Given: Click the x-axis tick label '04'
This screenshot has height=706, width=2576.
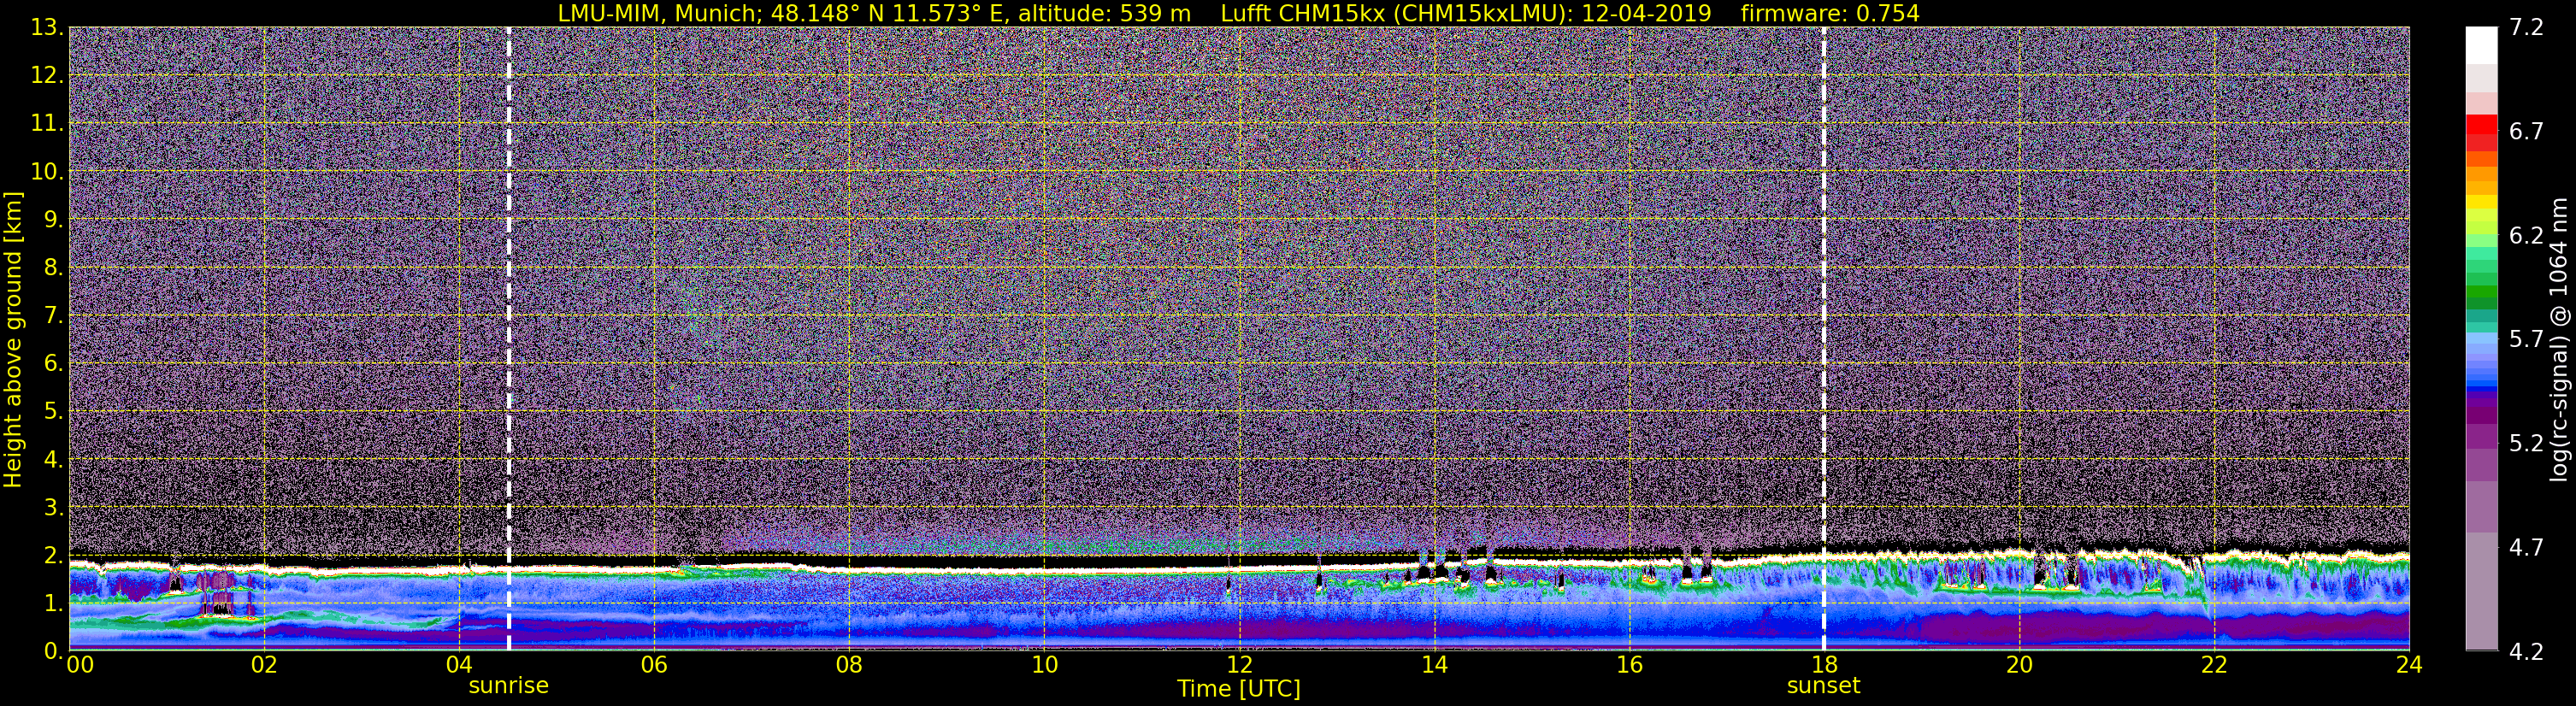Looking at the screenshot, I should coord(458,665).
